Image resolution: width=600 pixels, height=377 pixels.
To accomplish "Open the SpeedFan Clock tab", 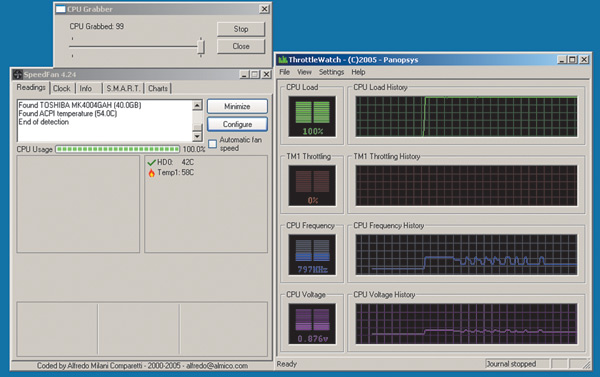I will point(62,88).
